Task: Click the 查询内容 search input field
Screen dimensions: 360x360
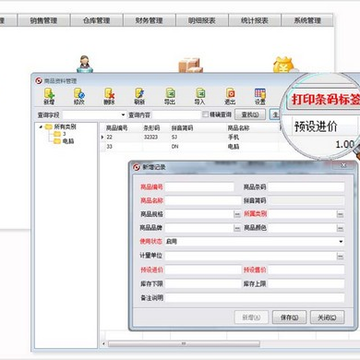Action: 177,115
